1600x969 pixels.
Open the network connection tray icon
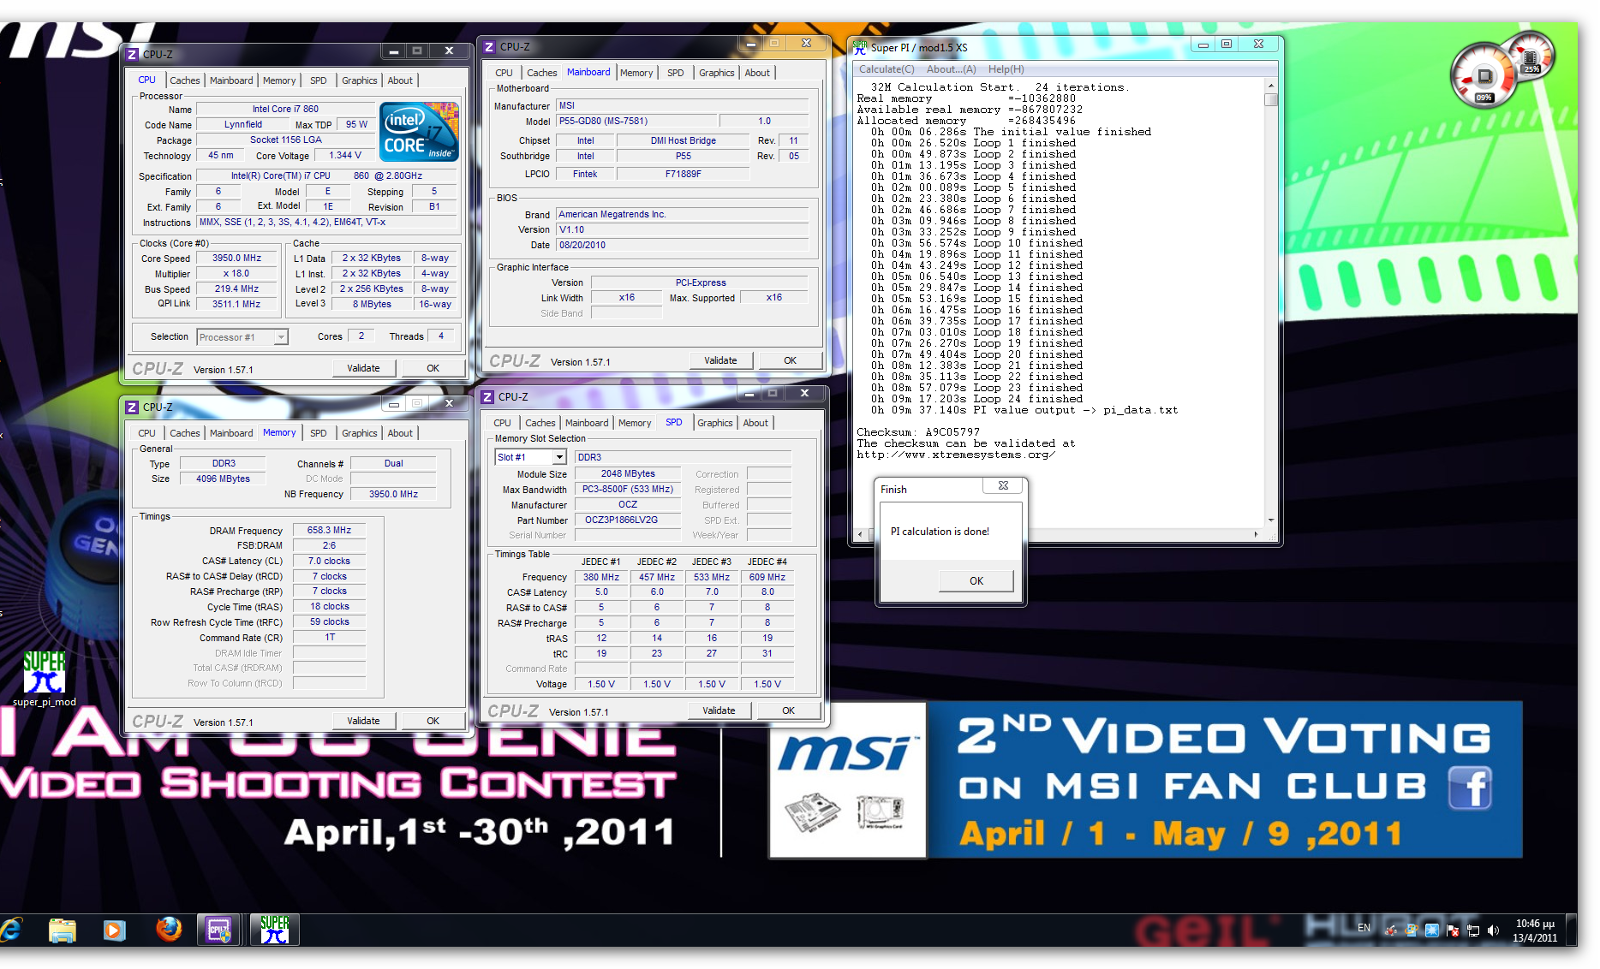pyautogui.click(x=1473, y=930)
